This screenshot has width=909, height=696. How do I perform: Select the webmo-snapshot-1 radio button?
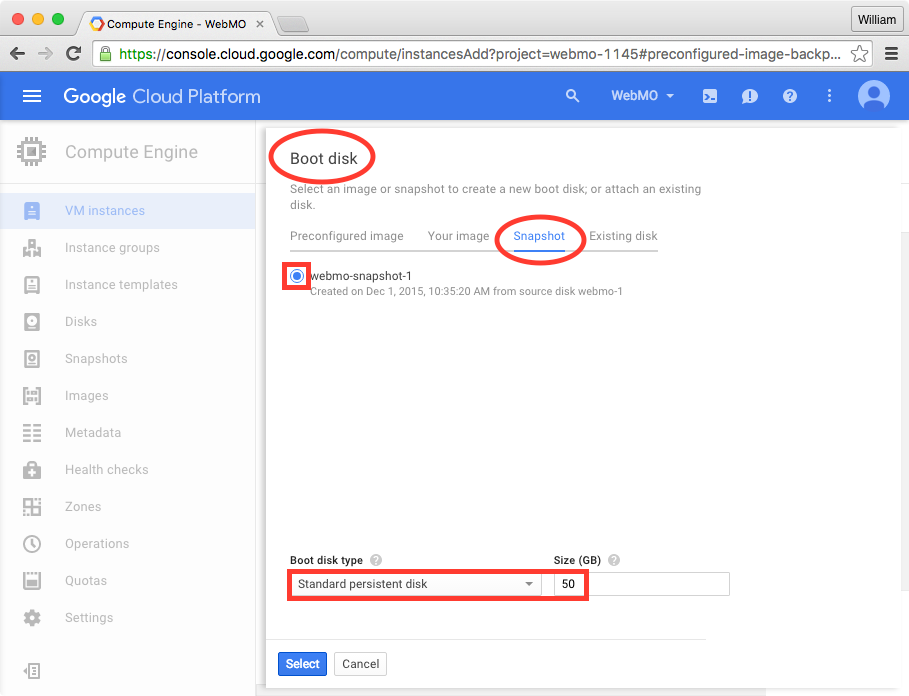(x=297, y=276)
